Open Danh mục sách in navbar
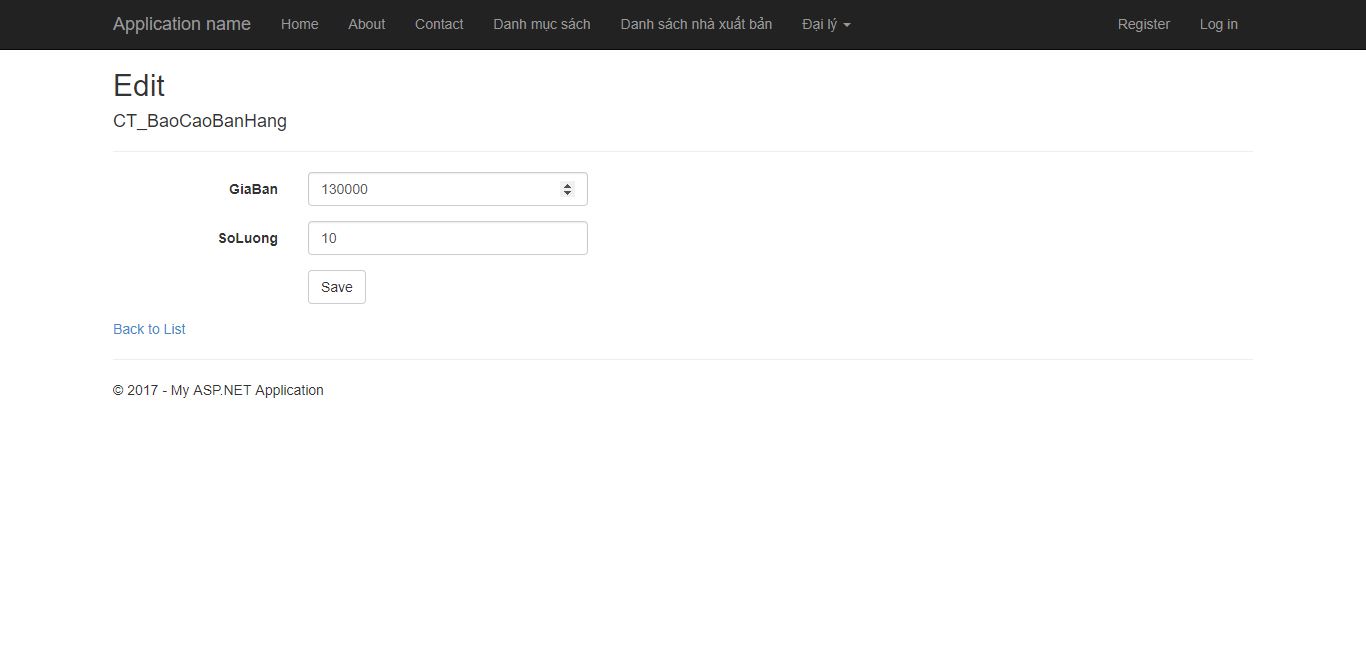This screenshot has width=1366, height=646. tap(541, 24)
